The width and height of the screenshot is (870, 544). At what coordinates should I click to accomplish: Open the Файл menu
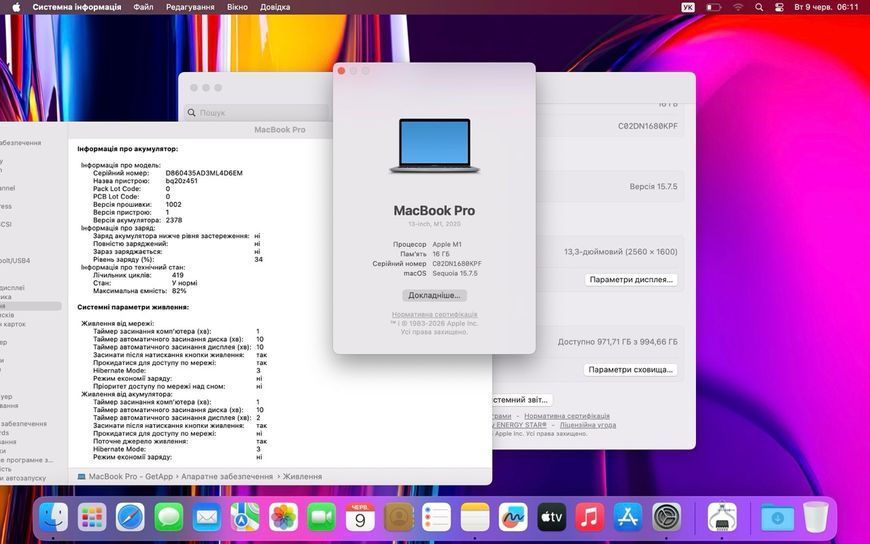[143, 7]
